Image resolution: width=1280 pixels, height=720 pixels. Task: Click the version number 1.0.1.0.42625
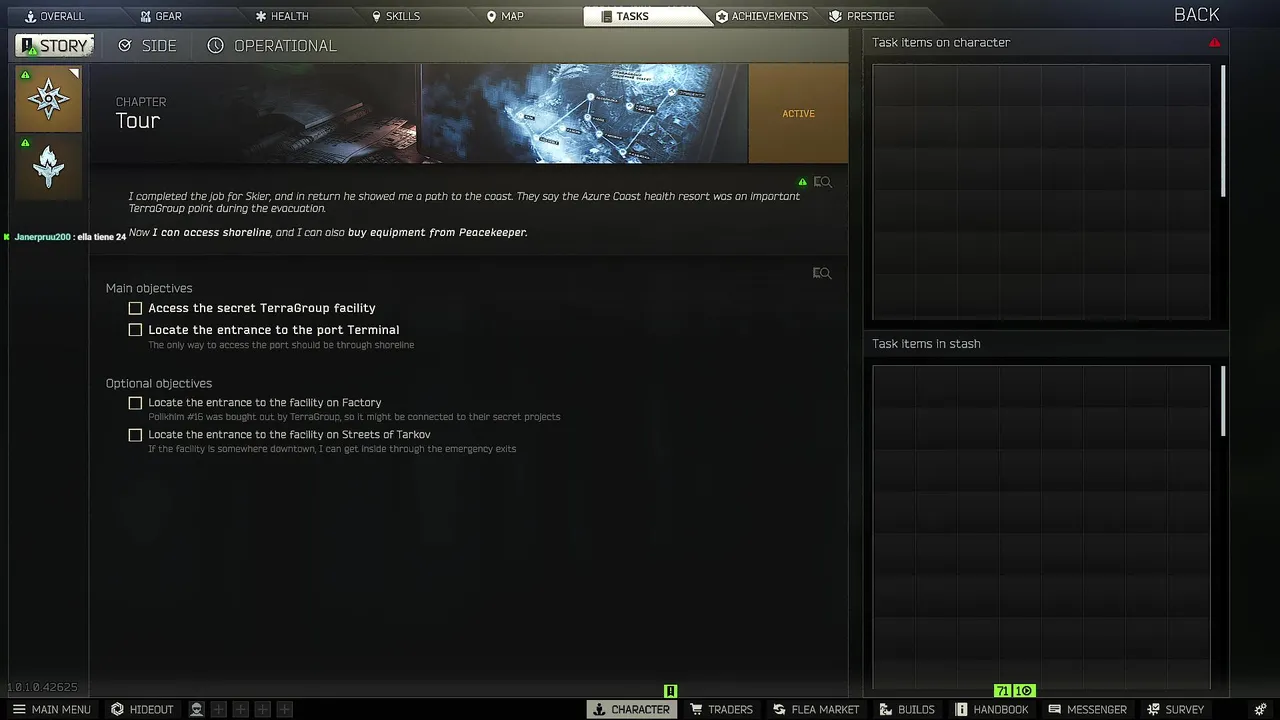pyautogui.click(x=42, y=688)
